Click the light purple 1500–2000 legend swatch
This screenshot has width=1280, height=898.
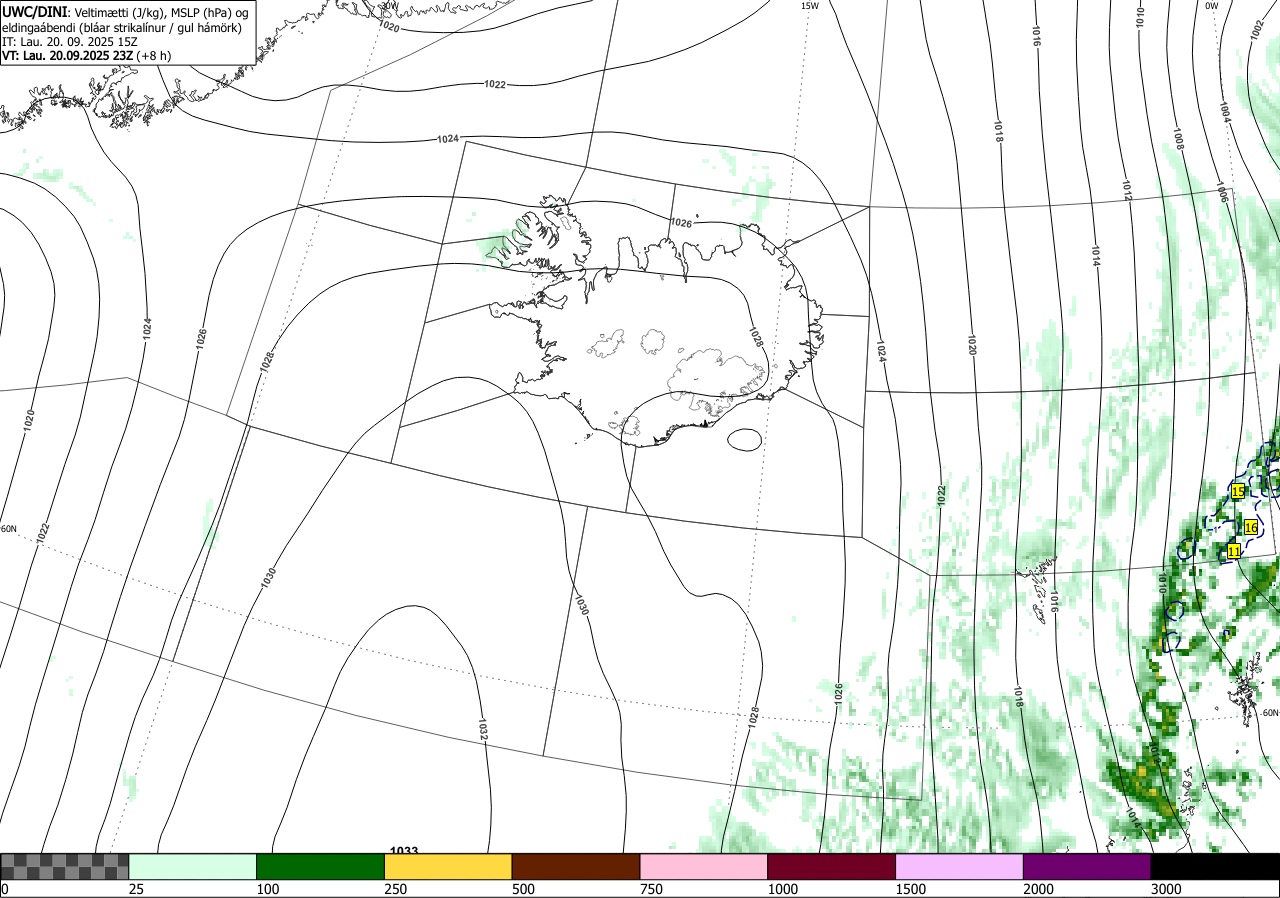960,866
